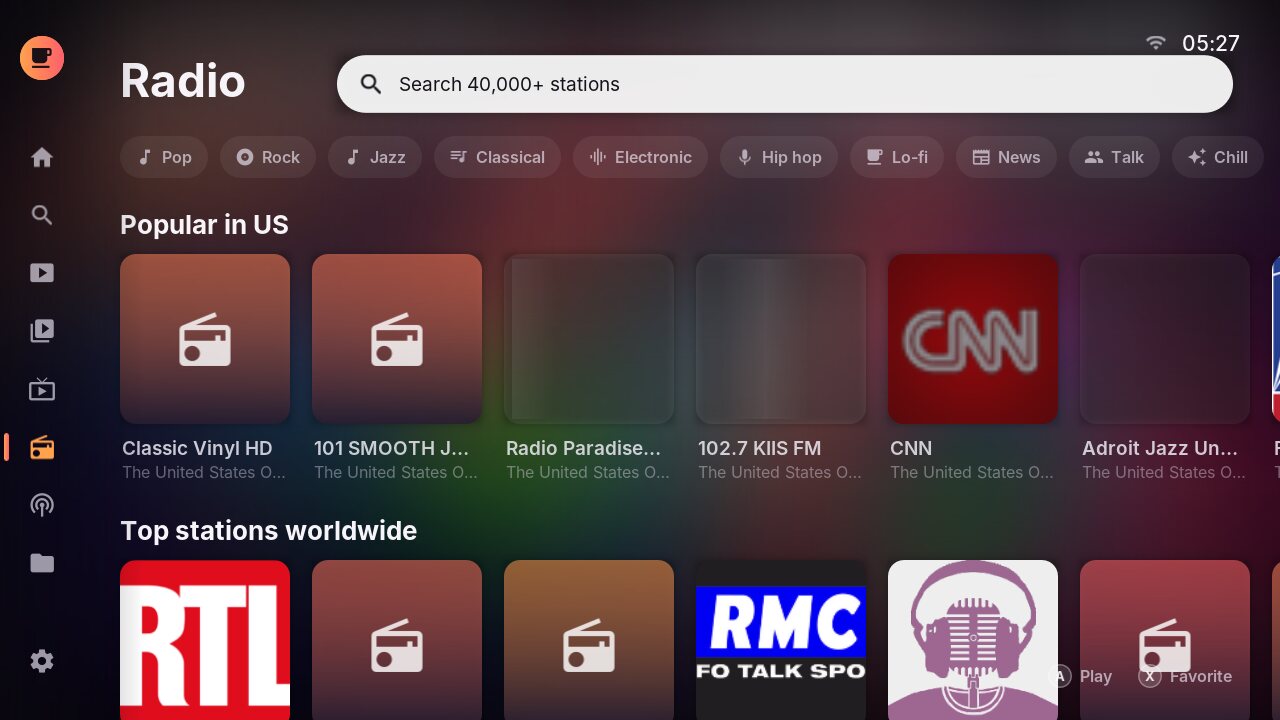The height and width of the screenshot is (720, 1280).
Task: Open the Podcasts icon in the sidebar
Action: coord(42,505)
